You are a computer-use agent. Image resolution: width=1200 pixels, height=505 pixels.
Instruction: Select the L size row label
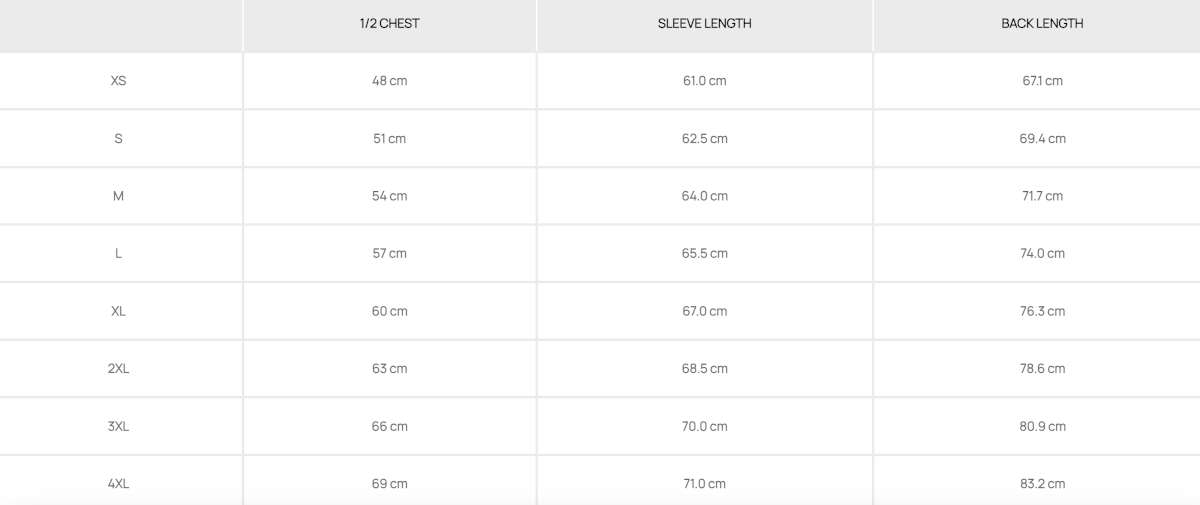pyautogui.click(x=118, y=253)
